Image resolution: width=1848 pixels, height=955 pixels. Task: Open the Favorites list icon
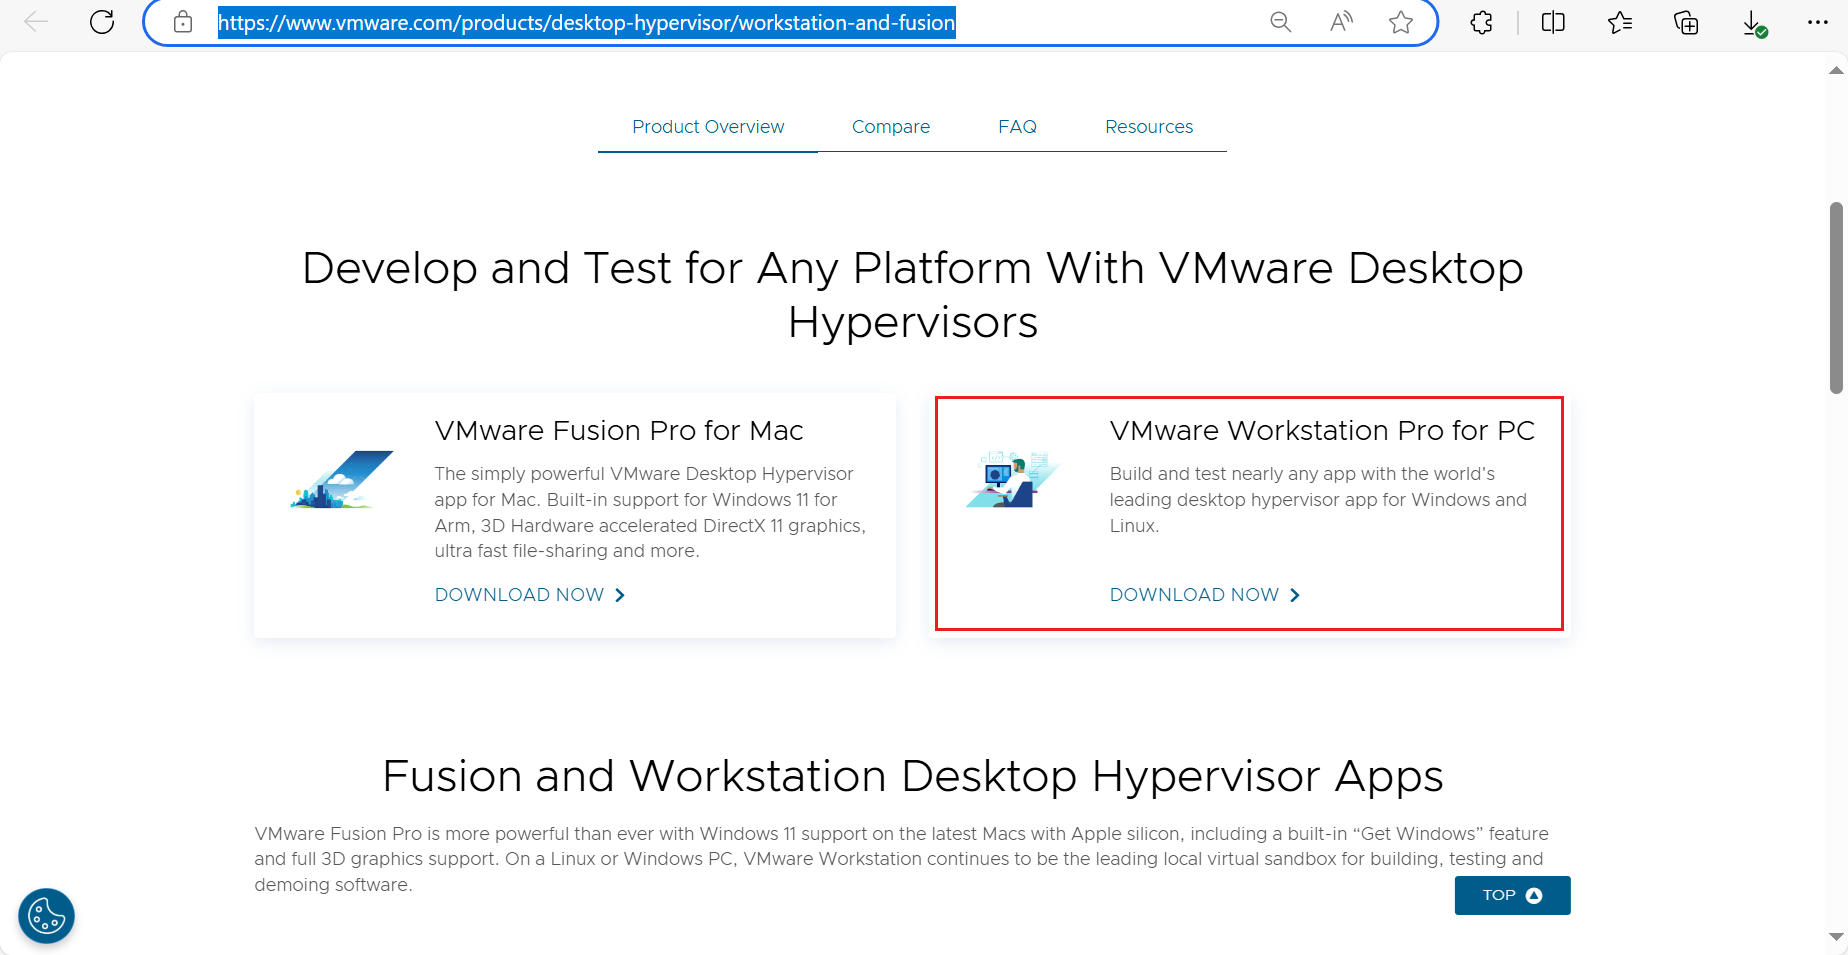point(1620,22)
